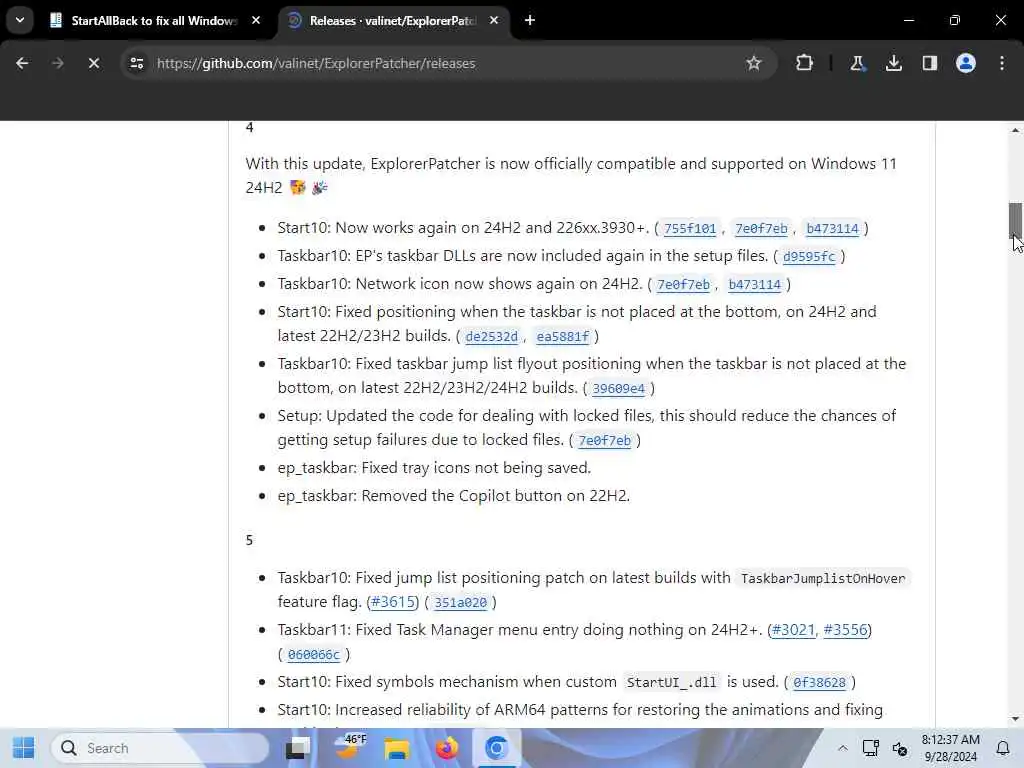The height and width of the screenshot is (768, 1024).
Task: Click the StartUI_.dll code text
Action: click(671, 682)
